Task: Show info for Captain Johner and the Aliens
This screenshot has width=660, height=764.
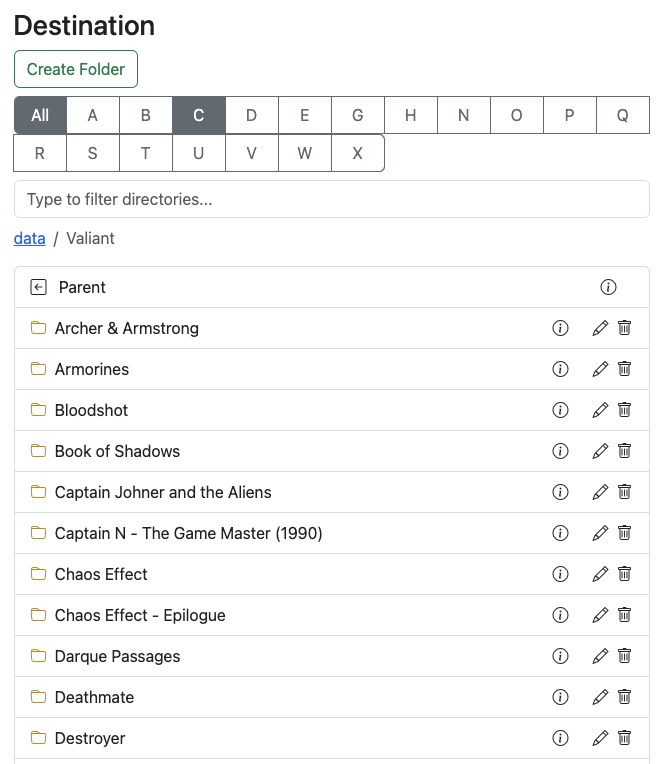Action: click(x=560, y=492)
